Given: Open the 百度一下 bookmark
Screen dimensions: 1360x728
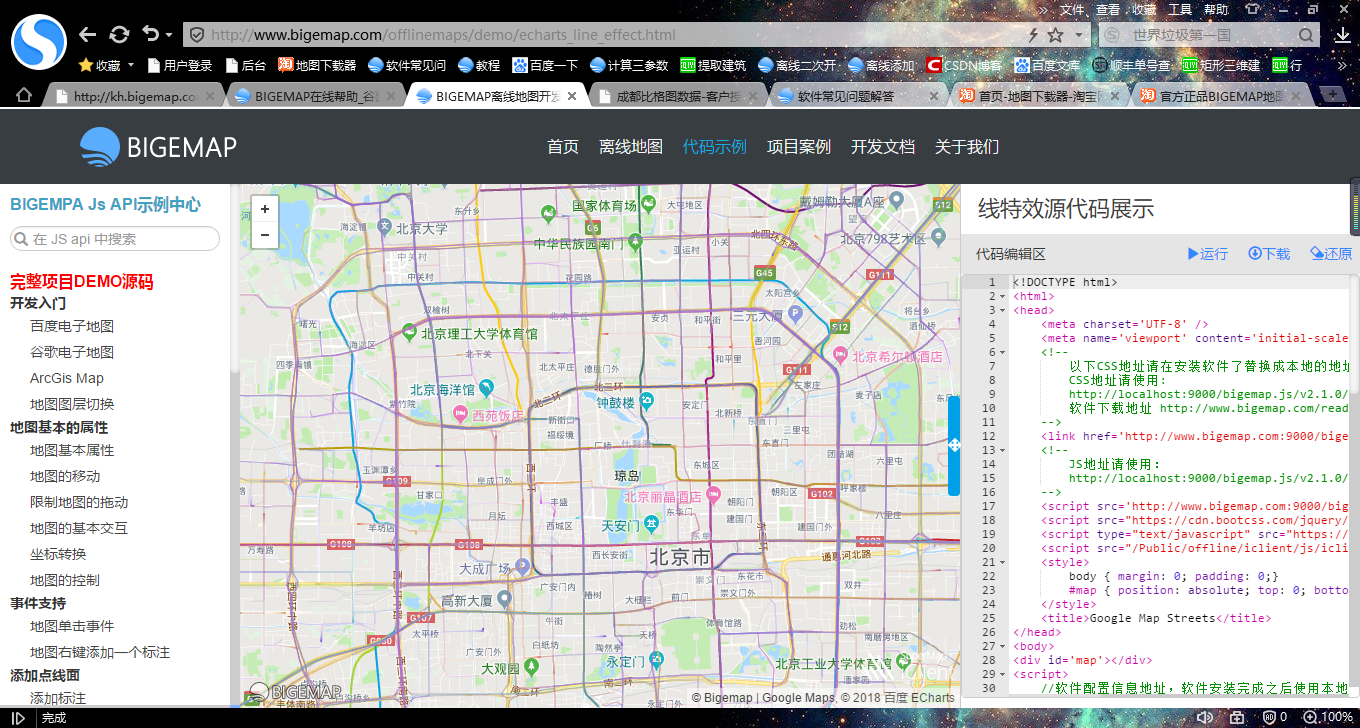Looking at the screenshot, I should 545,65.
